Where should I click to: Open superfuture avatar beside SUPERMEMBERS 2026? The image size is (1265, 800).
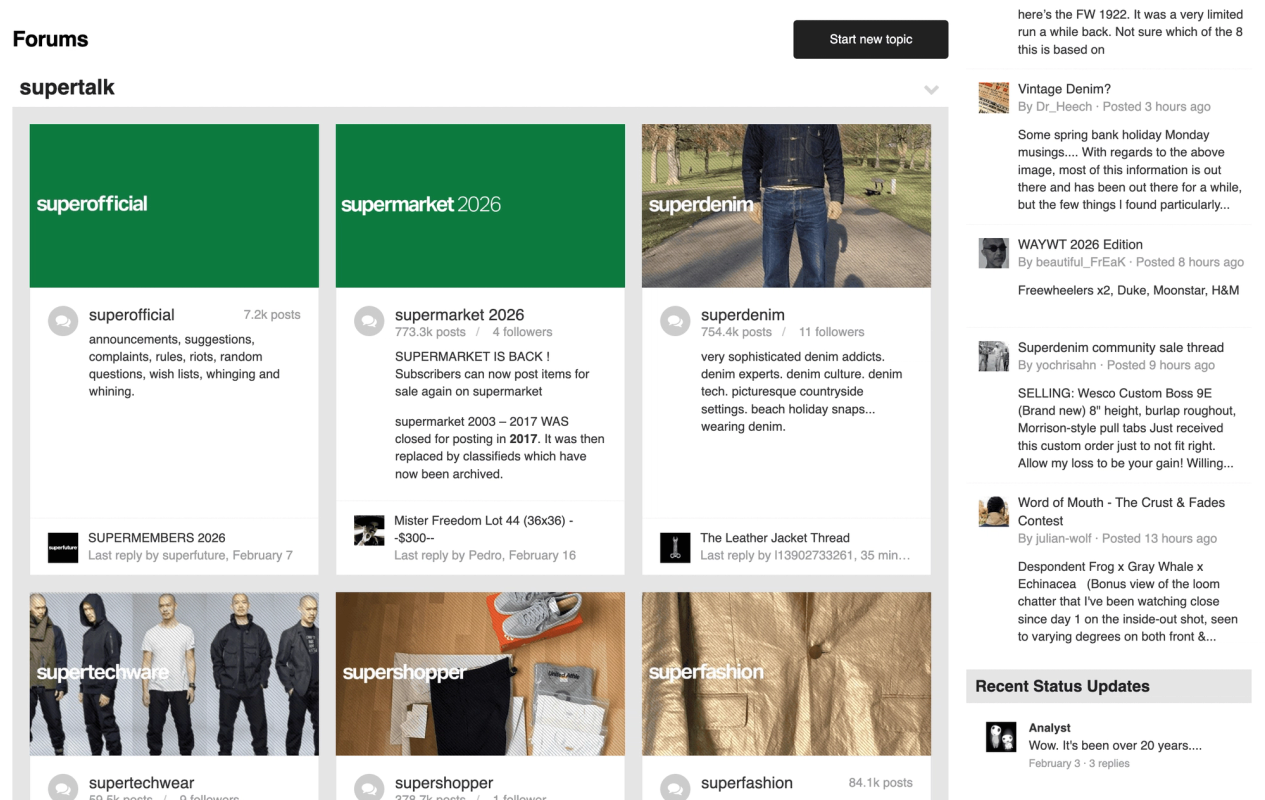point(63,547)
